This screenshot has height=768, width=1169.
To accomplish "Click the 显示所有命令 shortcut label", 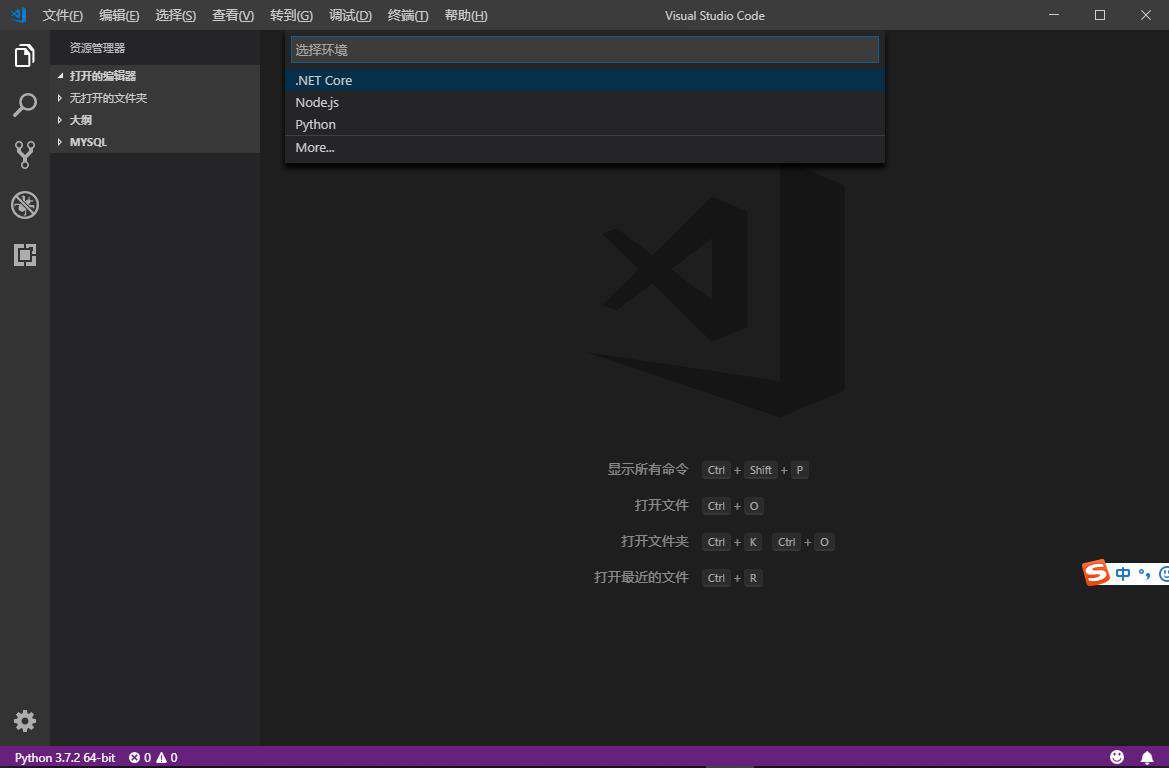I will click(x=648, y=469).
